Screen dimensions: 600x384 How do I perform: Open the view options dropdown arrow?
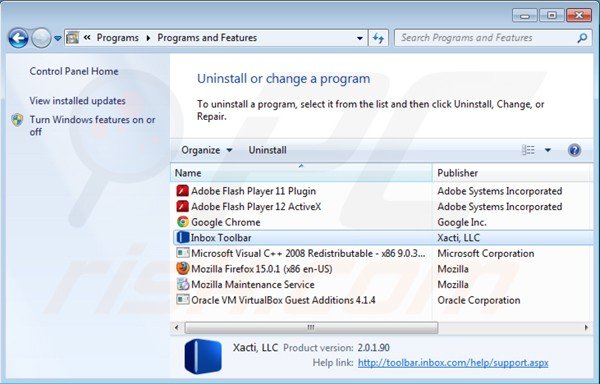tap(548, 150)
